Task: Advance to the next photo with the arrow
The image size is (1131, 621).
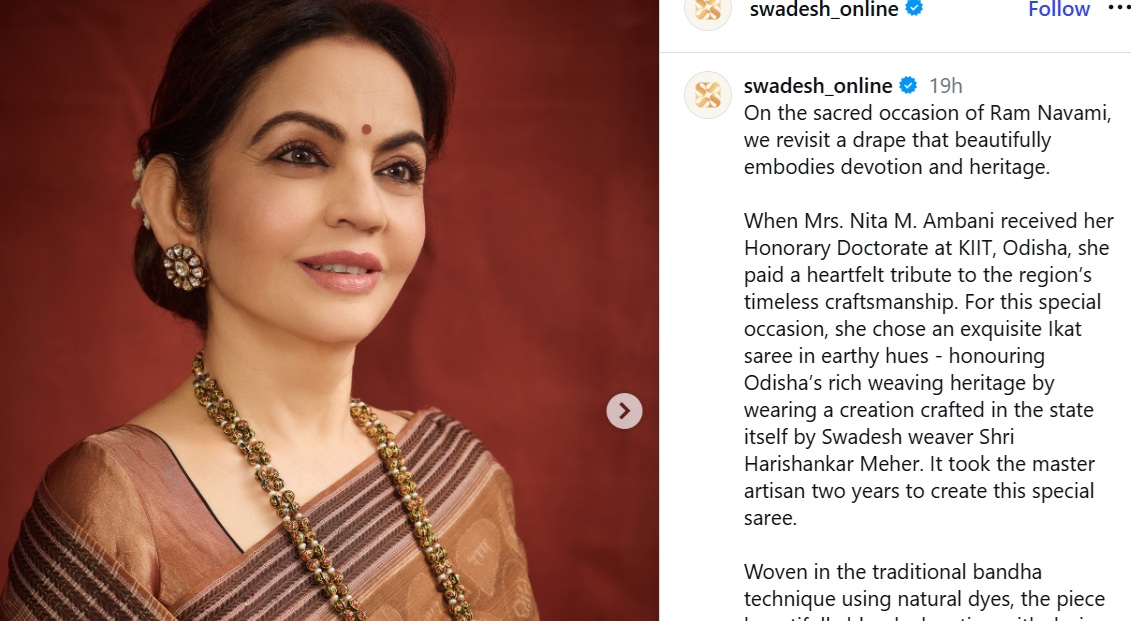Action: 624,411
